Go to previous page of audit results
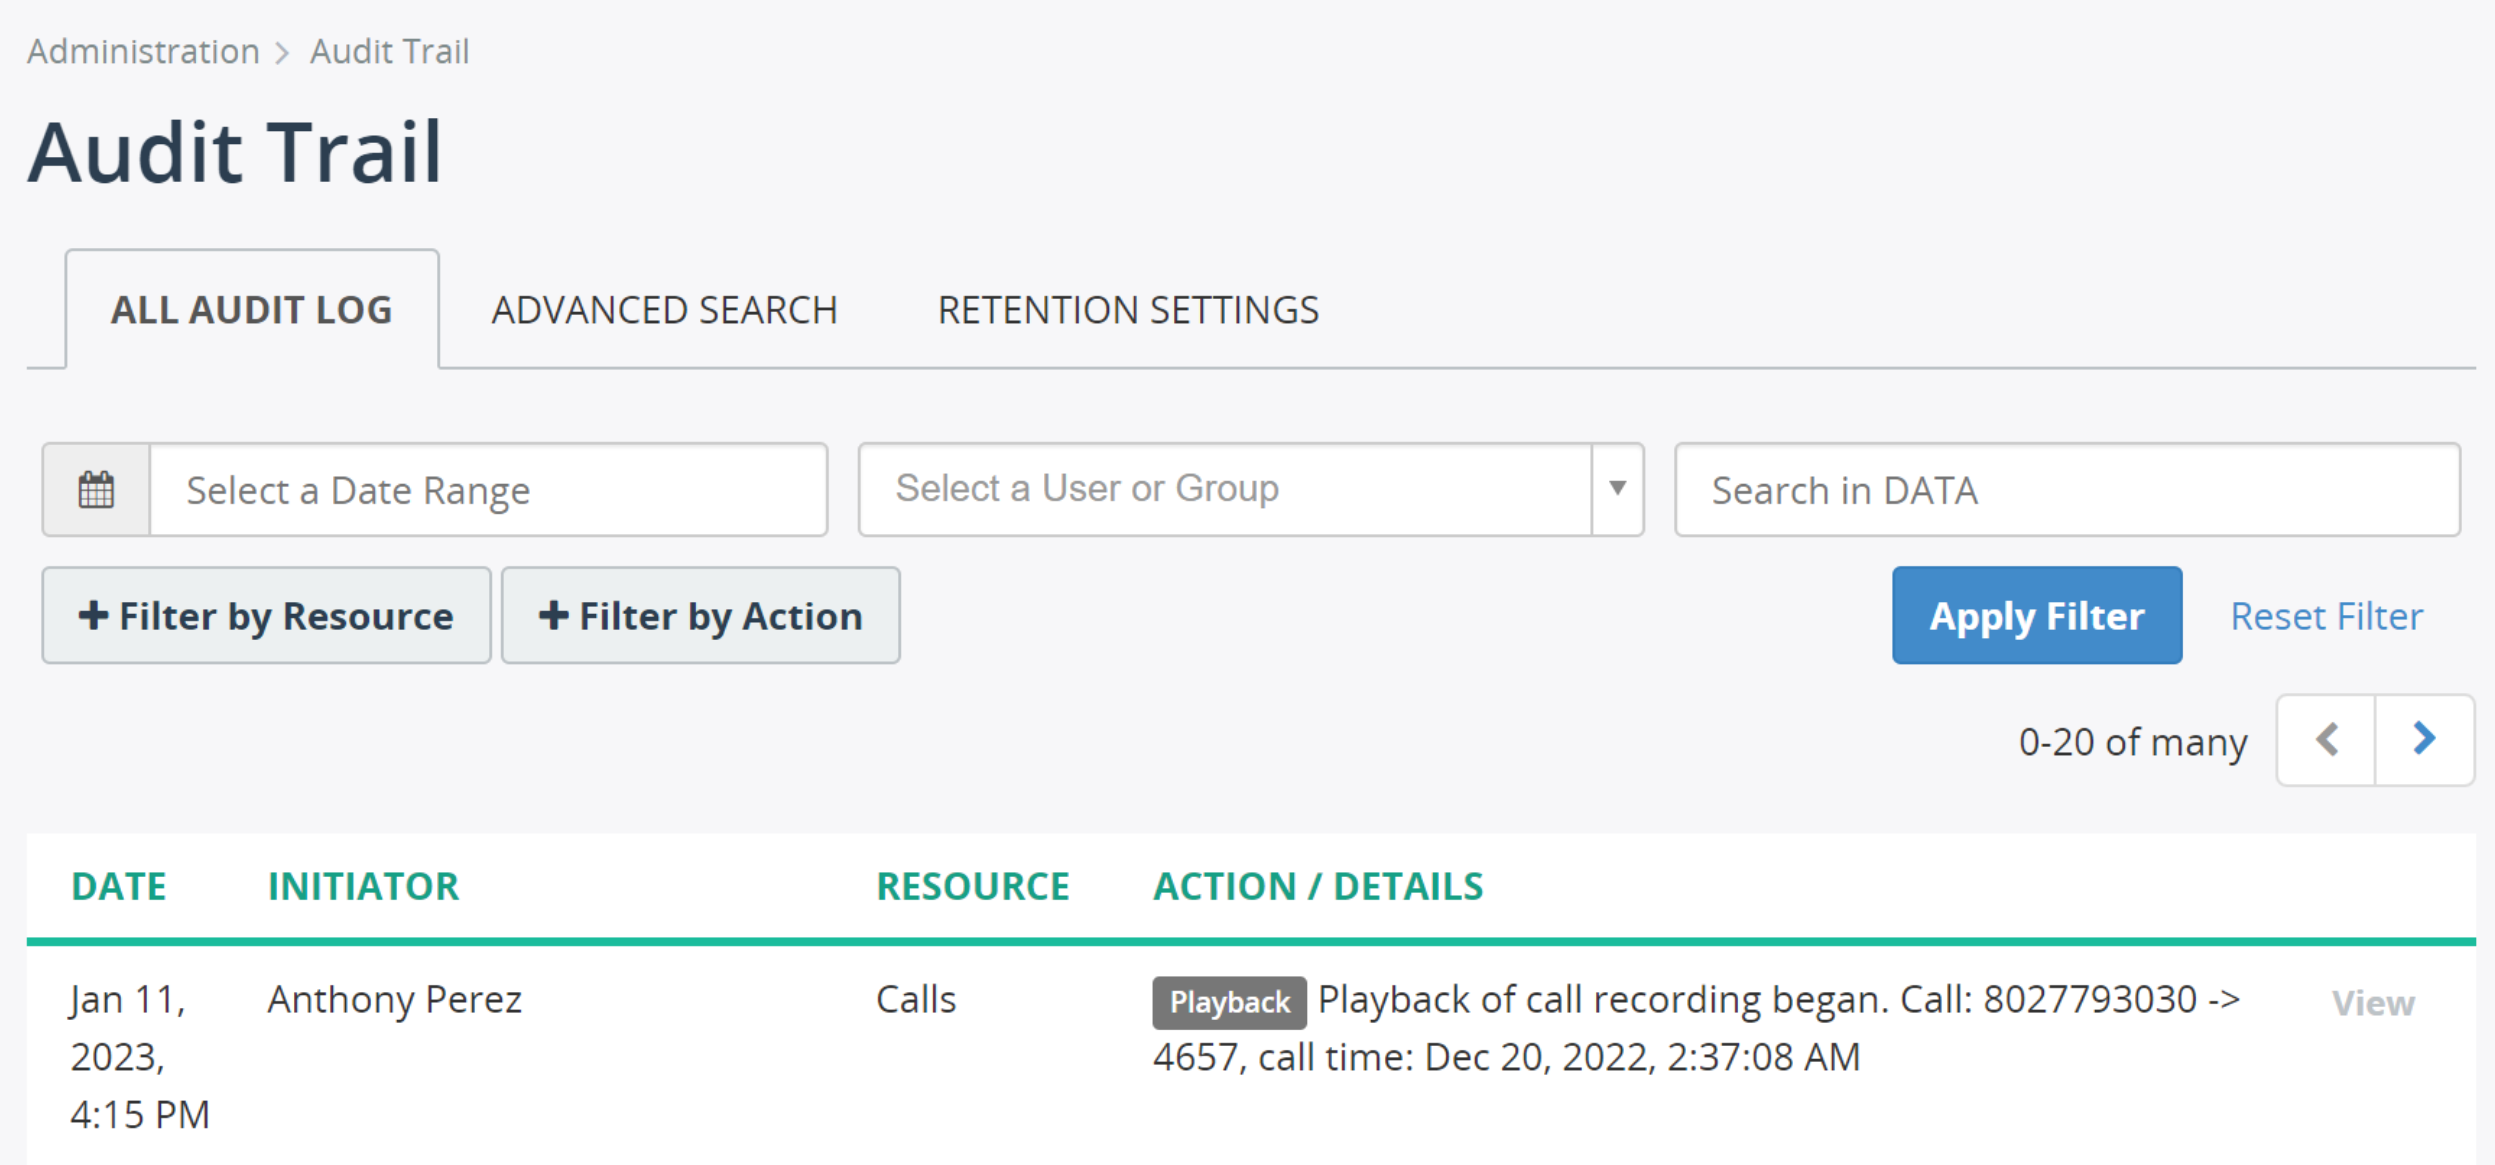 click(2327, 740)
